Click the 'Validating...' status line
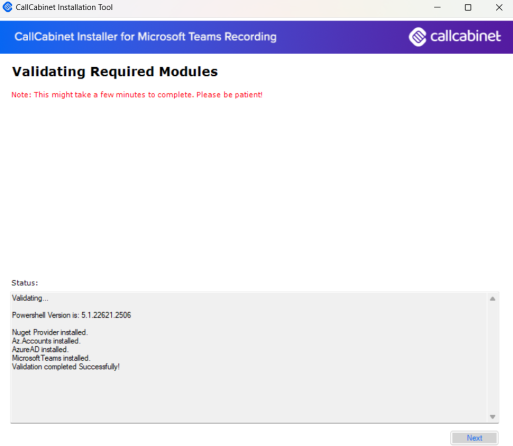The height and width of the screenshot is (446, 513). click(x=30, y=298)
